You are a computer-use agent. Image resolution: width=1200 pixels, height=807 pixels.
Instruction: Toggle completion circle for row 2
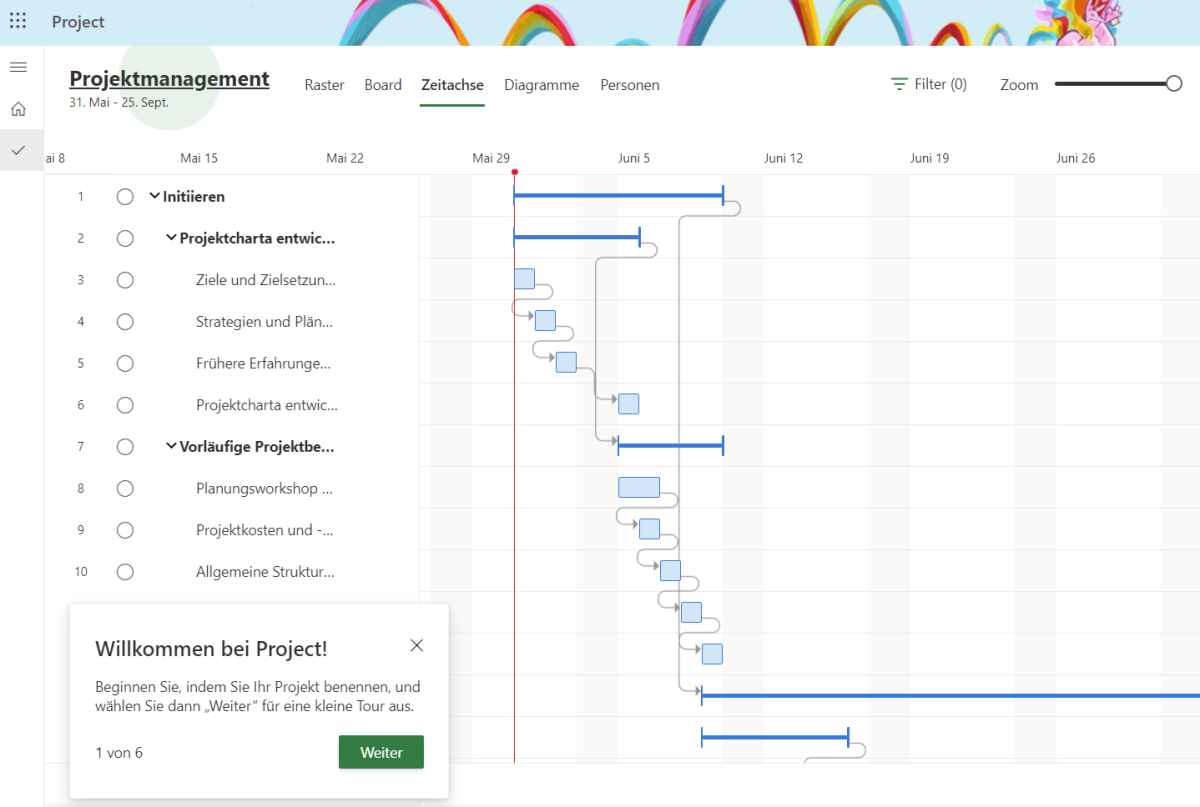pos(125,238)
